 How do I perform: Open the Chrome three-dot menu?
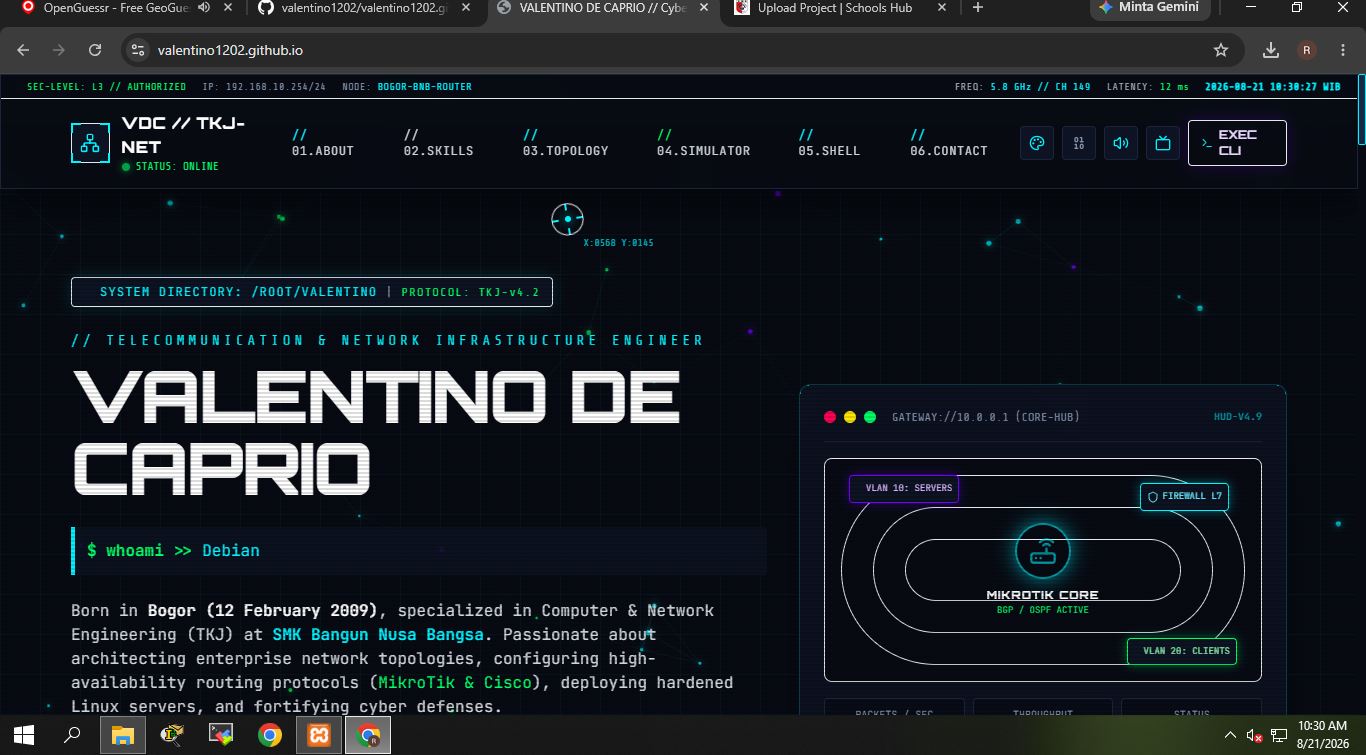(x=1342, y=50)
